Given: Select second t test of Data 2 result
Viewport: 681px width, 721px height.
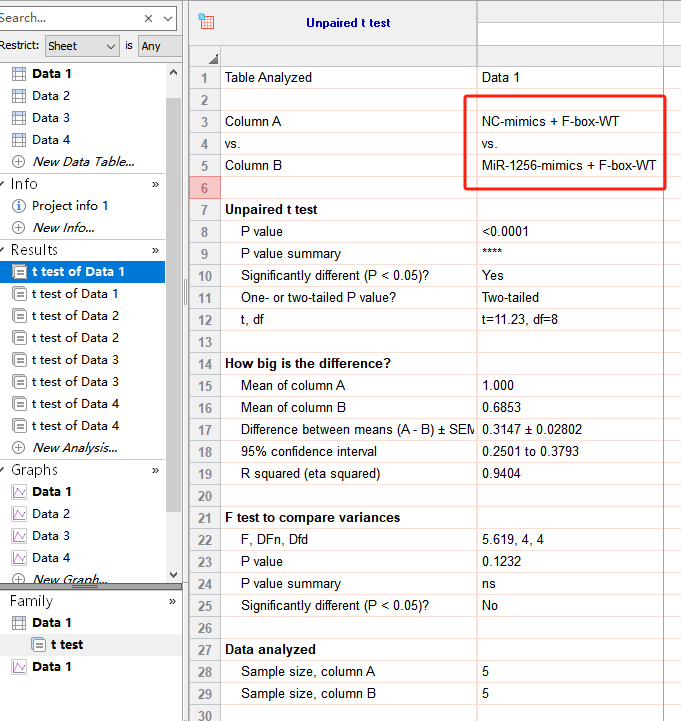Looking at the screenshot, I should [x=75, y=338].
